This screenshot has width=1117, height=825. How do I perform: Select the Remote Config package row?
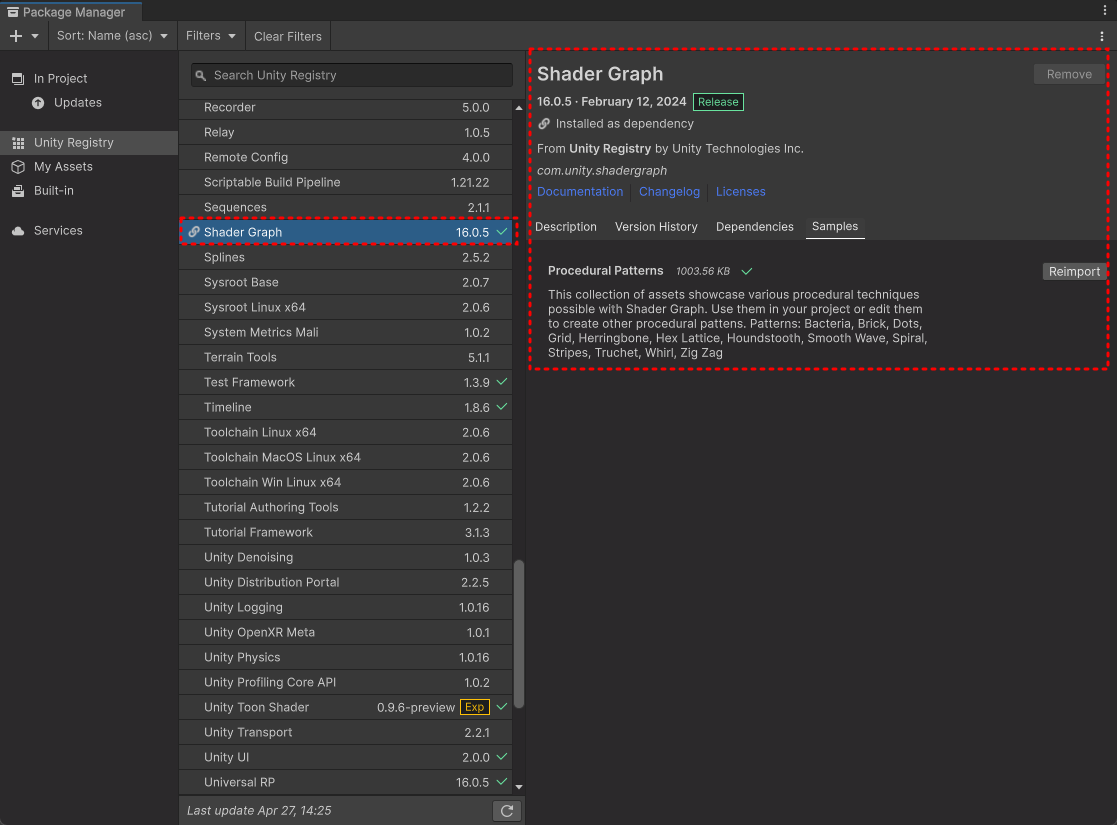[346, 157]
